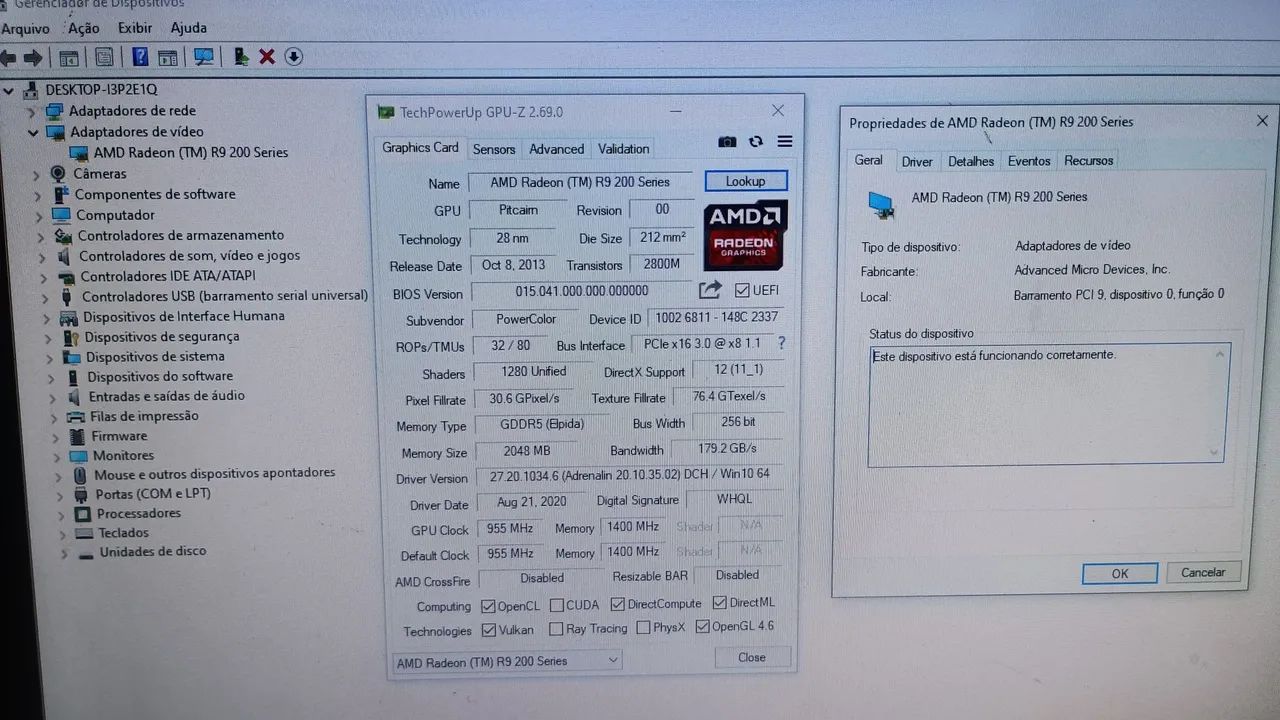
Task: Click the Dispositivos de Interface Humana icon
Action: tap(68, 317)
